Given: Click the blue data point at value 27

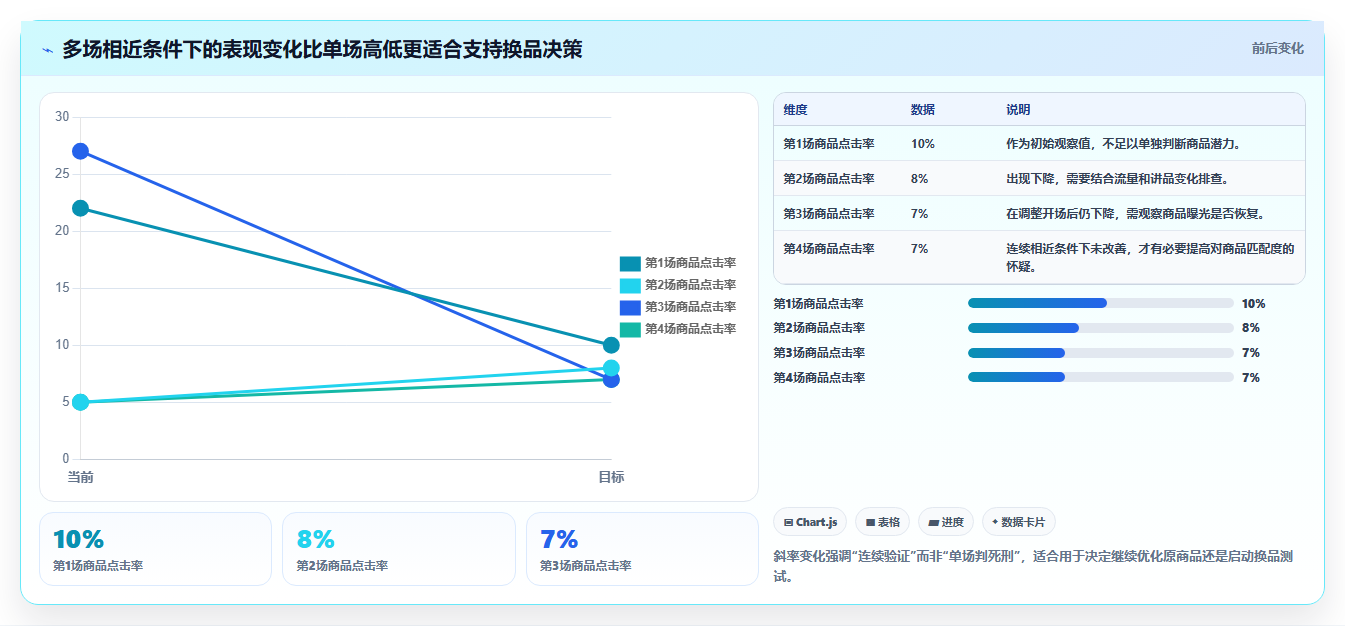Looking at the screenshot, I should (x=80, y=151).
